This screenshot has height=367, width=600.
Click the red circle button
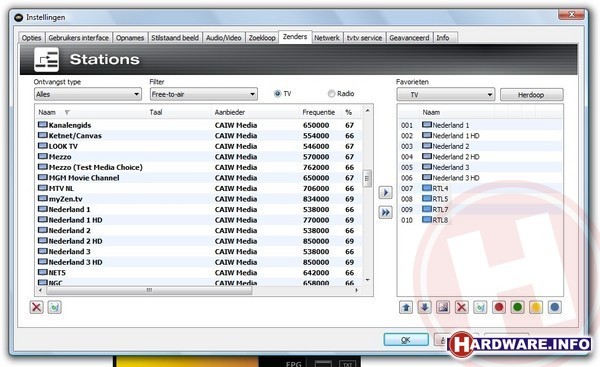499,307
